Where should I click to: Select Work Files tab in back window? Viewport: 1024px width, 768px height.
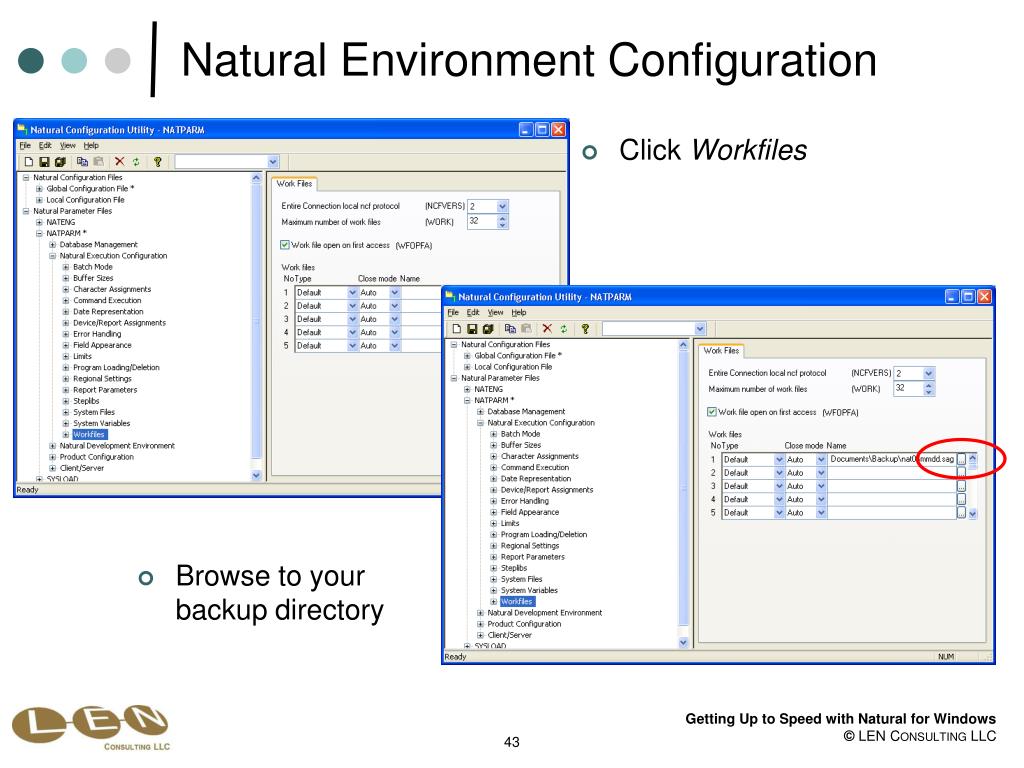(294, 184)
